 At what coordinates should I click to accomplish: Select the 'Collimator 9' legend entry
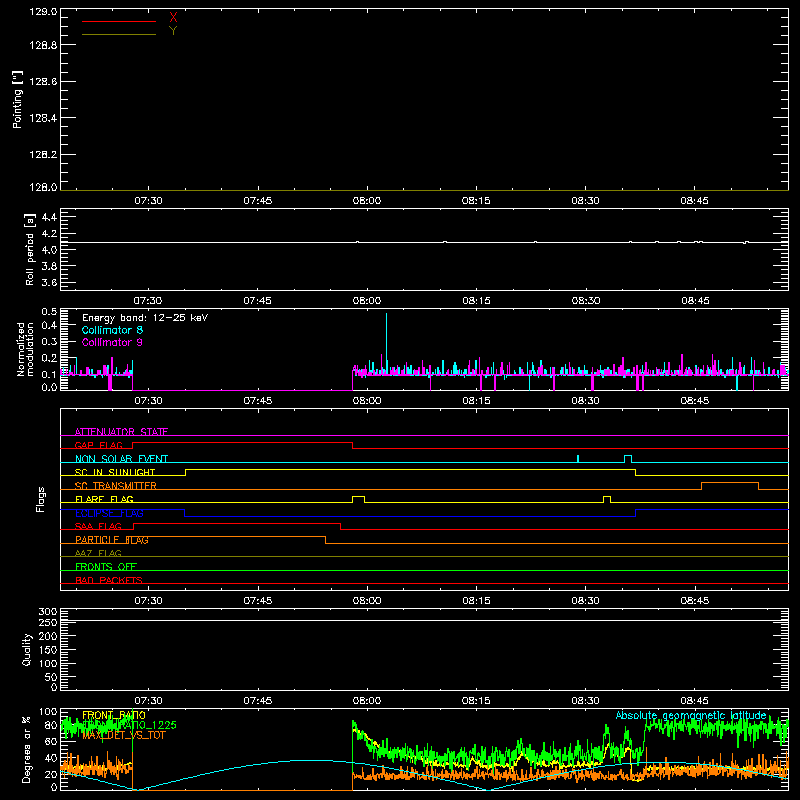point(112,342)
